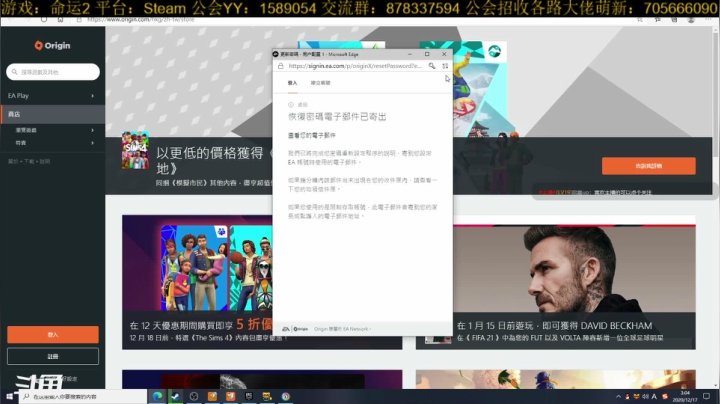Screen dimensions: 720x404
Task: Open Microsoft Edge from the taskbar
Action: pos(158,396)
